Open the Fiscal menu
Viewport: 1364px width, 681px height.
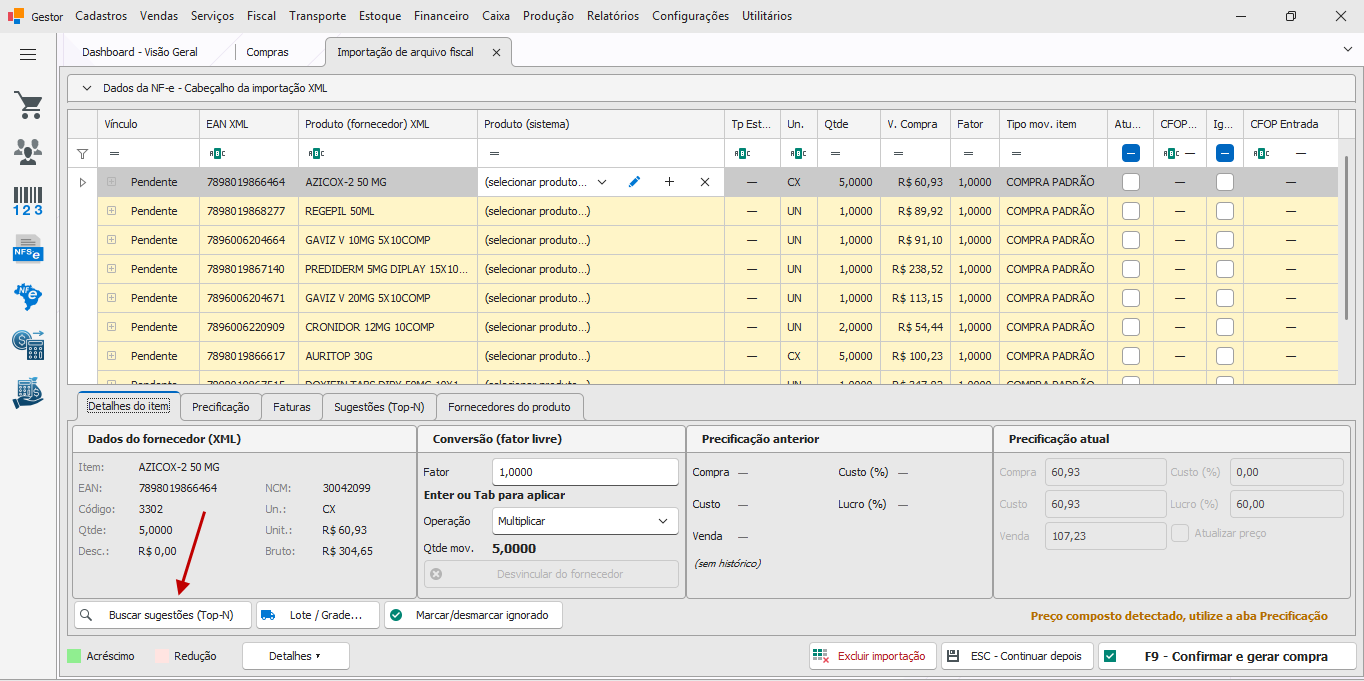[261, 16]
